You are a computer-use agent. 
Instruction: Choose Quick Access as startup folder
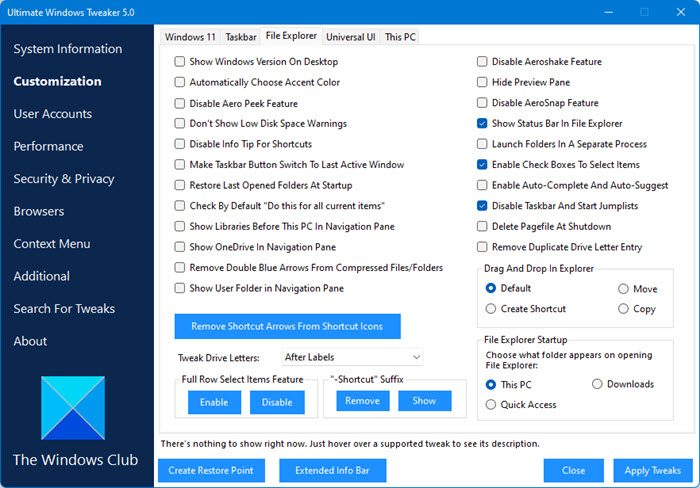click(x=491, y=405)
